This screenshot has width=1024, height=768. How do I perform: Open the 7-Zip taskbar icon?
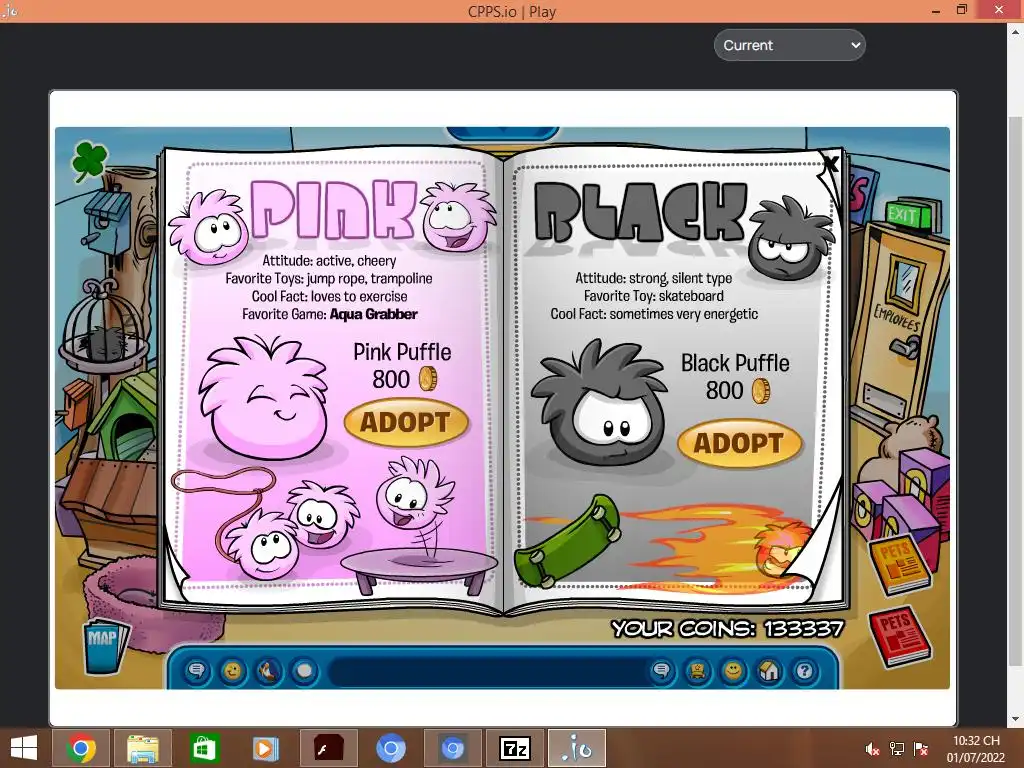pyautogui.click(x=515, y=748)
